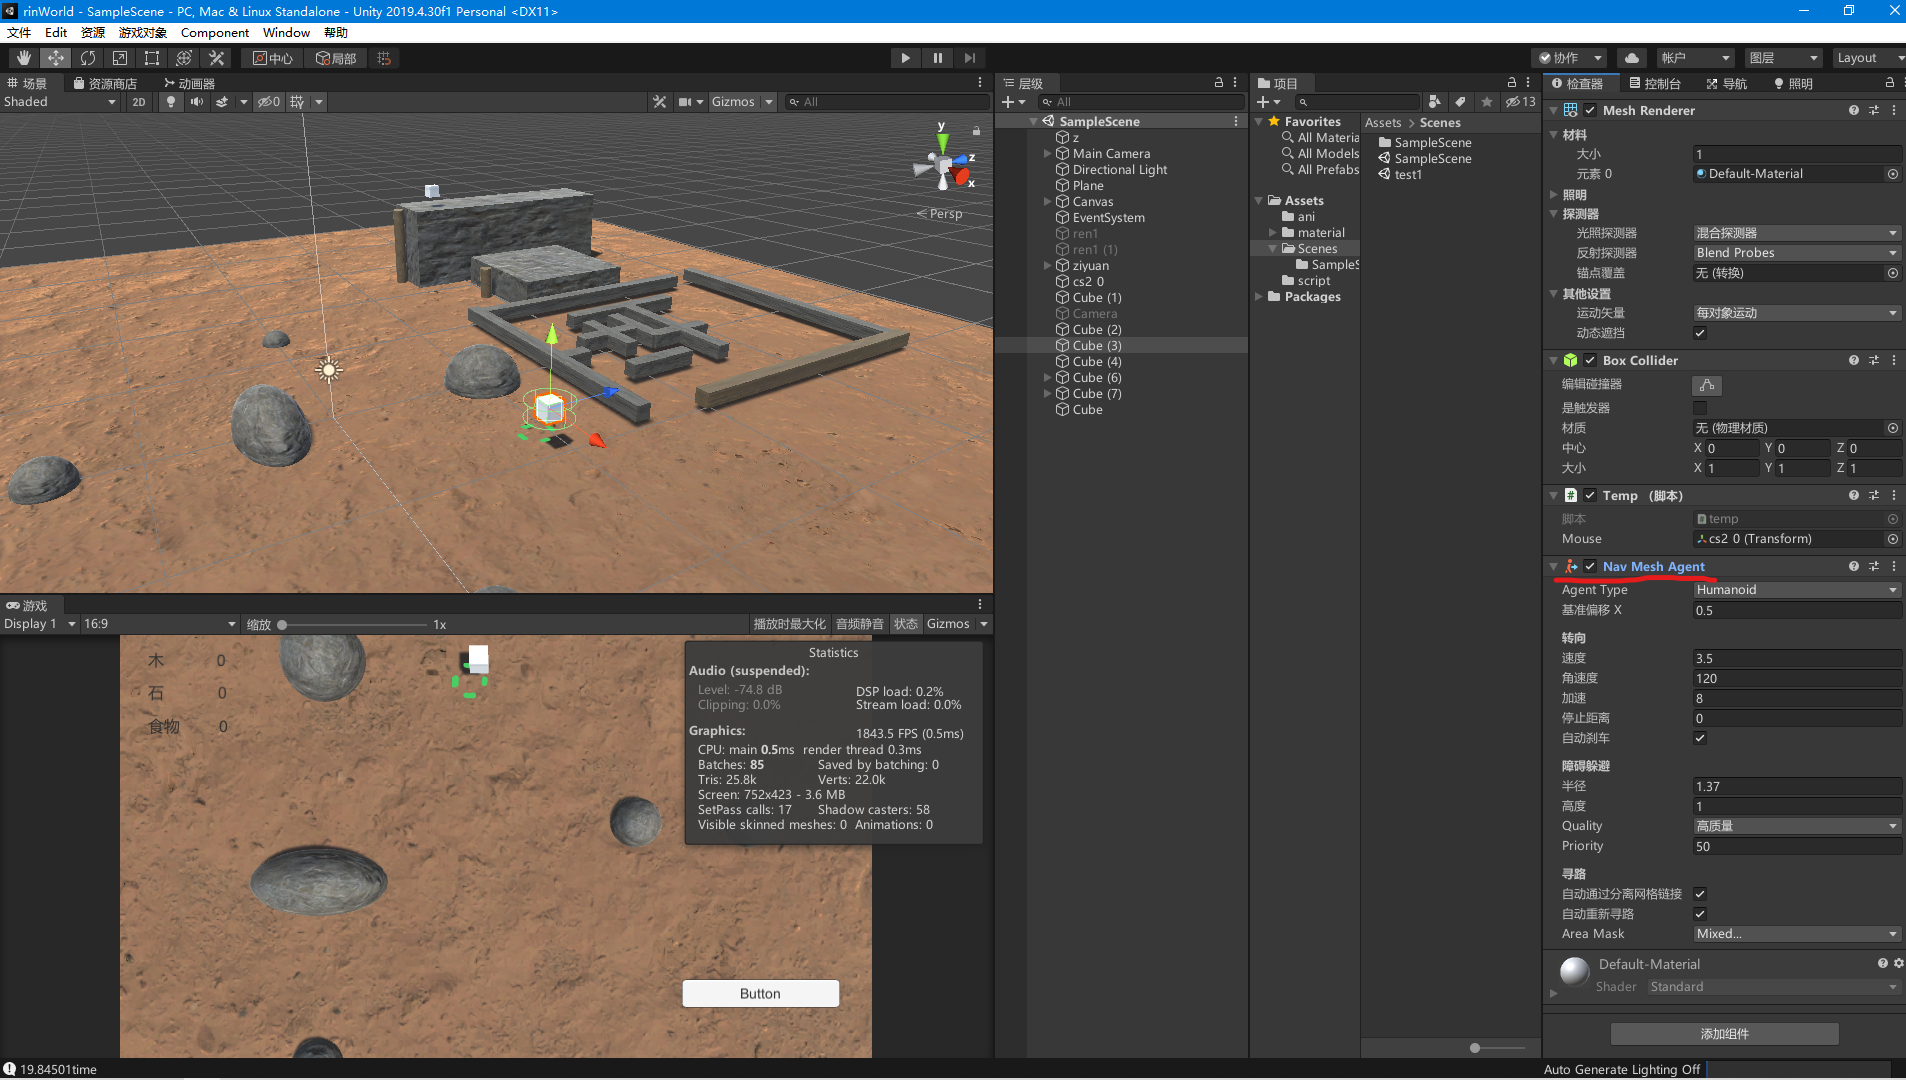The image size is (1906, 1080).
Task: Toggle scene lighting bulb icon
Action: [171, 102]
